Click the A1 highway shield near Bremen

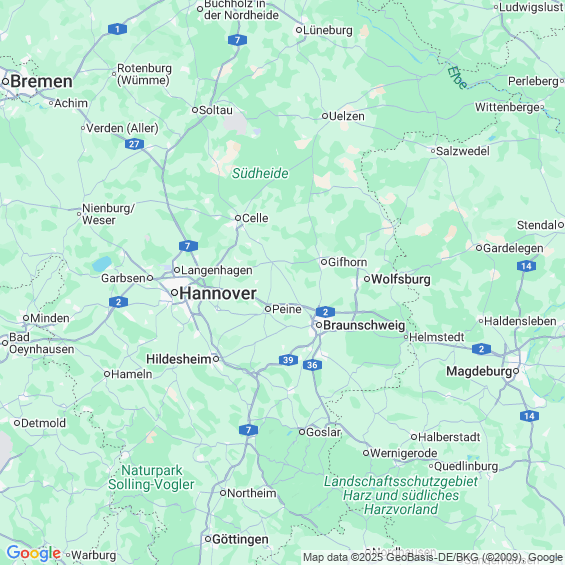[117, 29]
